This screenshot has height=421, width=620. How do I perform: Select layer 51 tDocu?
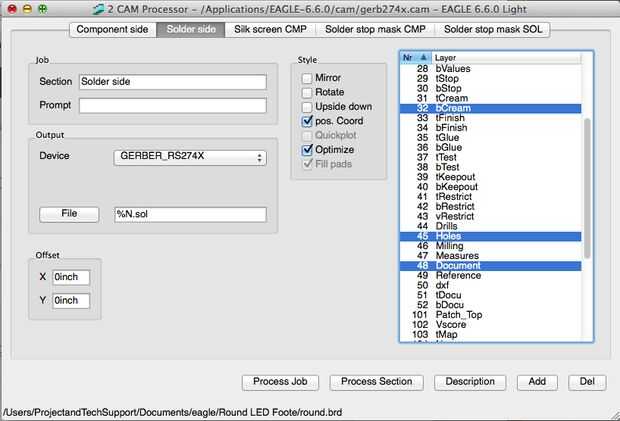click(491, 295)
